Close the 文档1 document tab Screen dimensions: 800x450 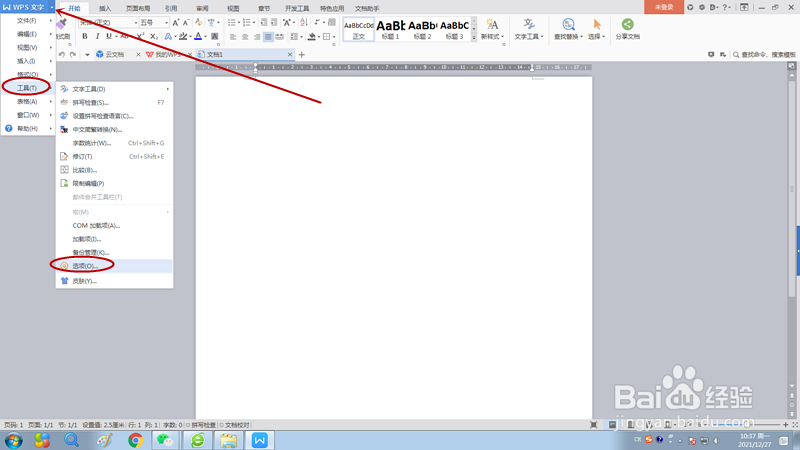tap(290, 55)
